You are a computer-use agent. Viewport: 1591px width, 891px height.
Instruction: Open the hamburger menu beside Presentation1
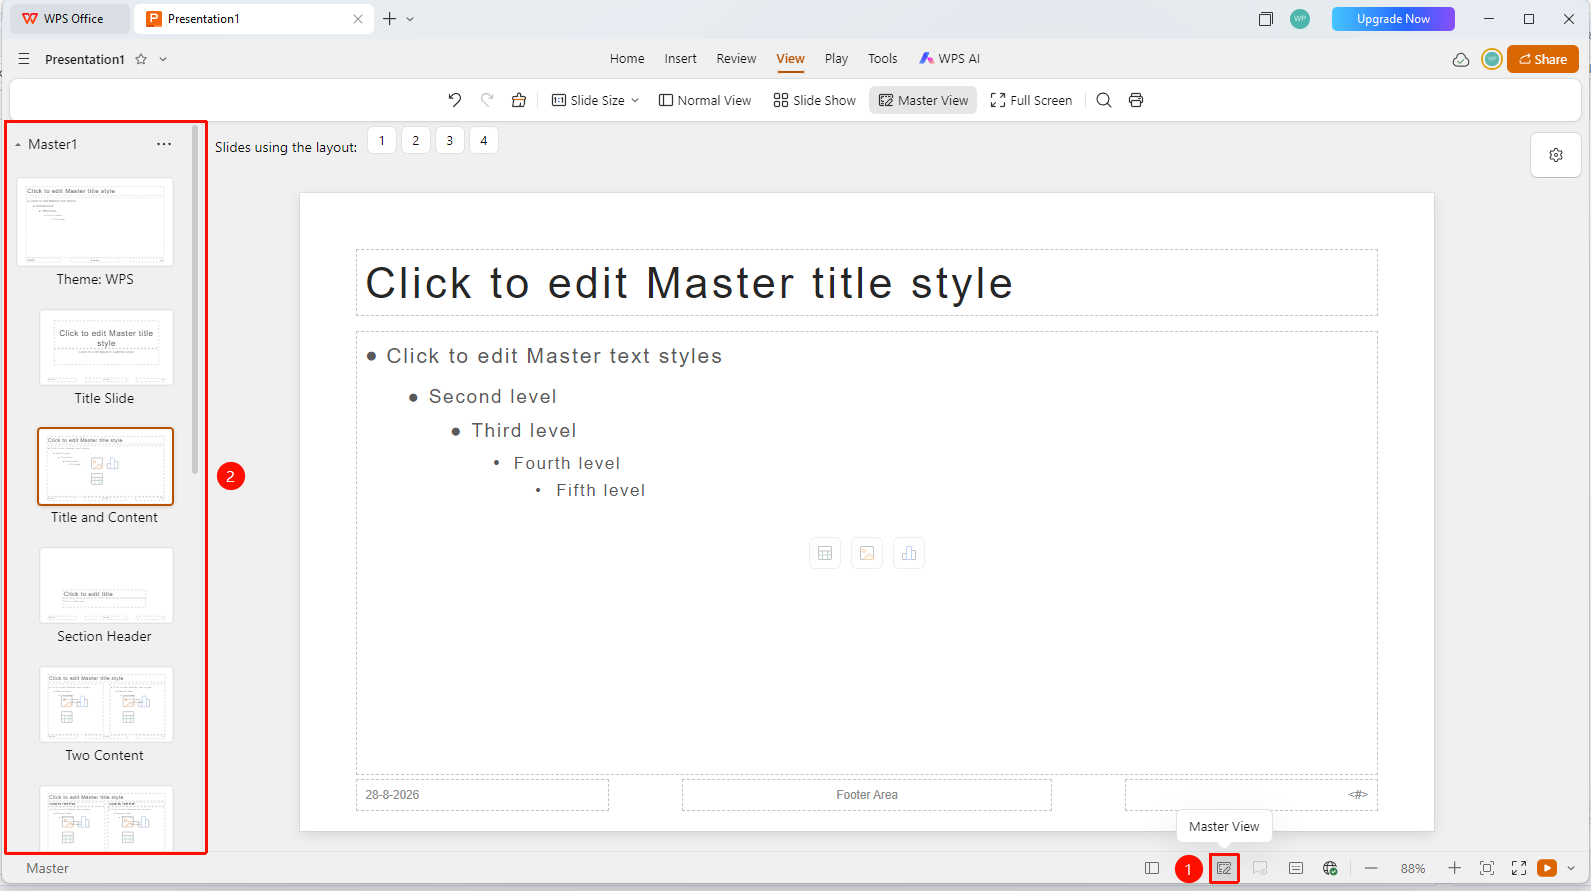pos(24,59)
